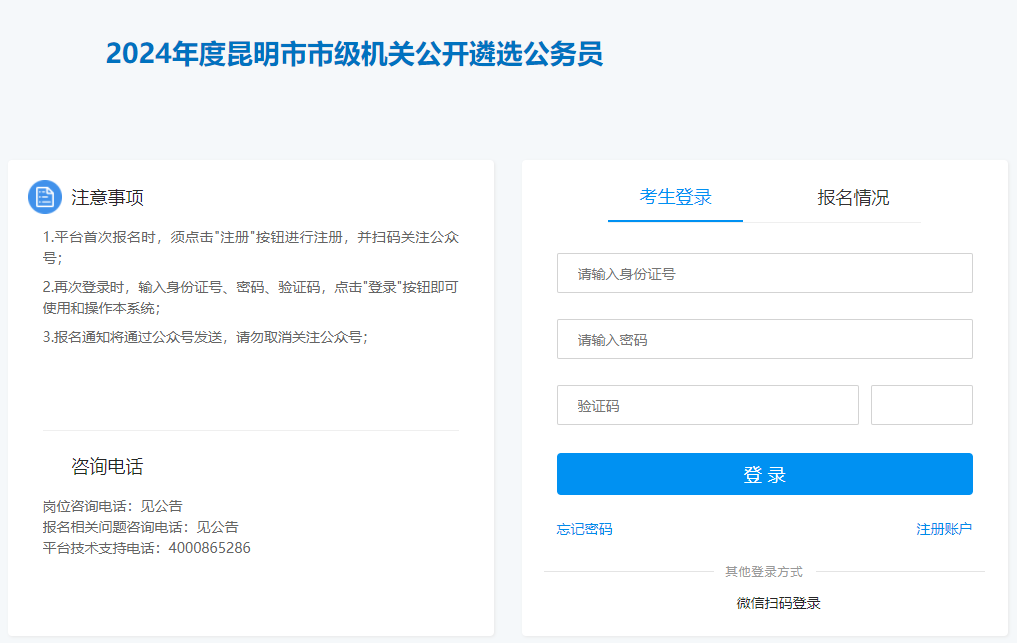Click the 岗位咨询电话 line

(x=112, y=506)
